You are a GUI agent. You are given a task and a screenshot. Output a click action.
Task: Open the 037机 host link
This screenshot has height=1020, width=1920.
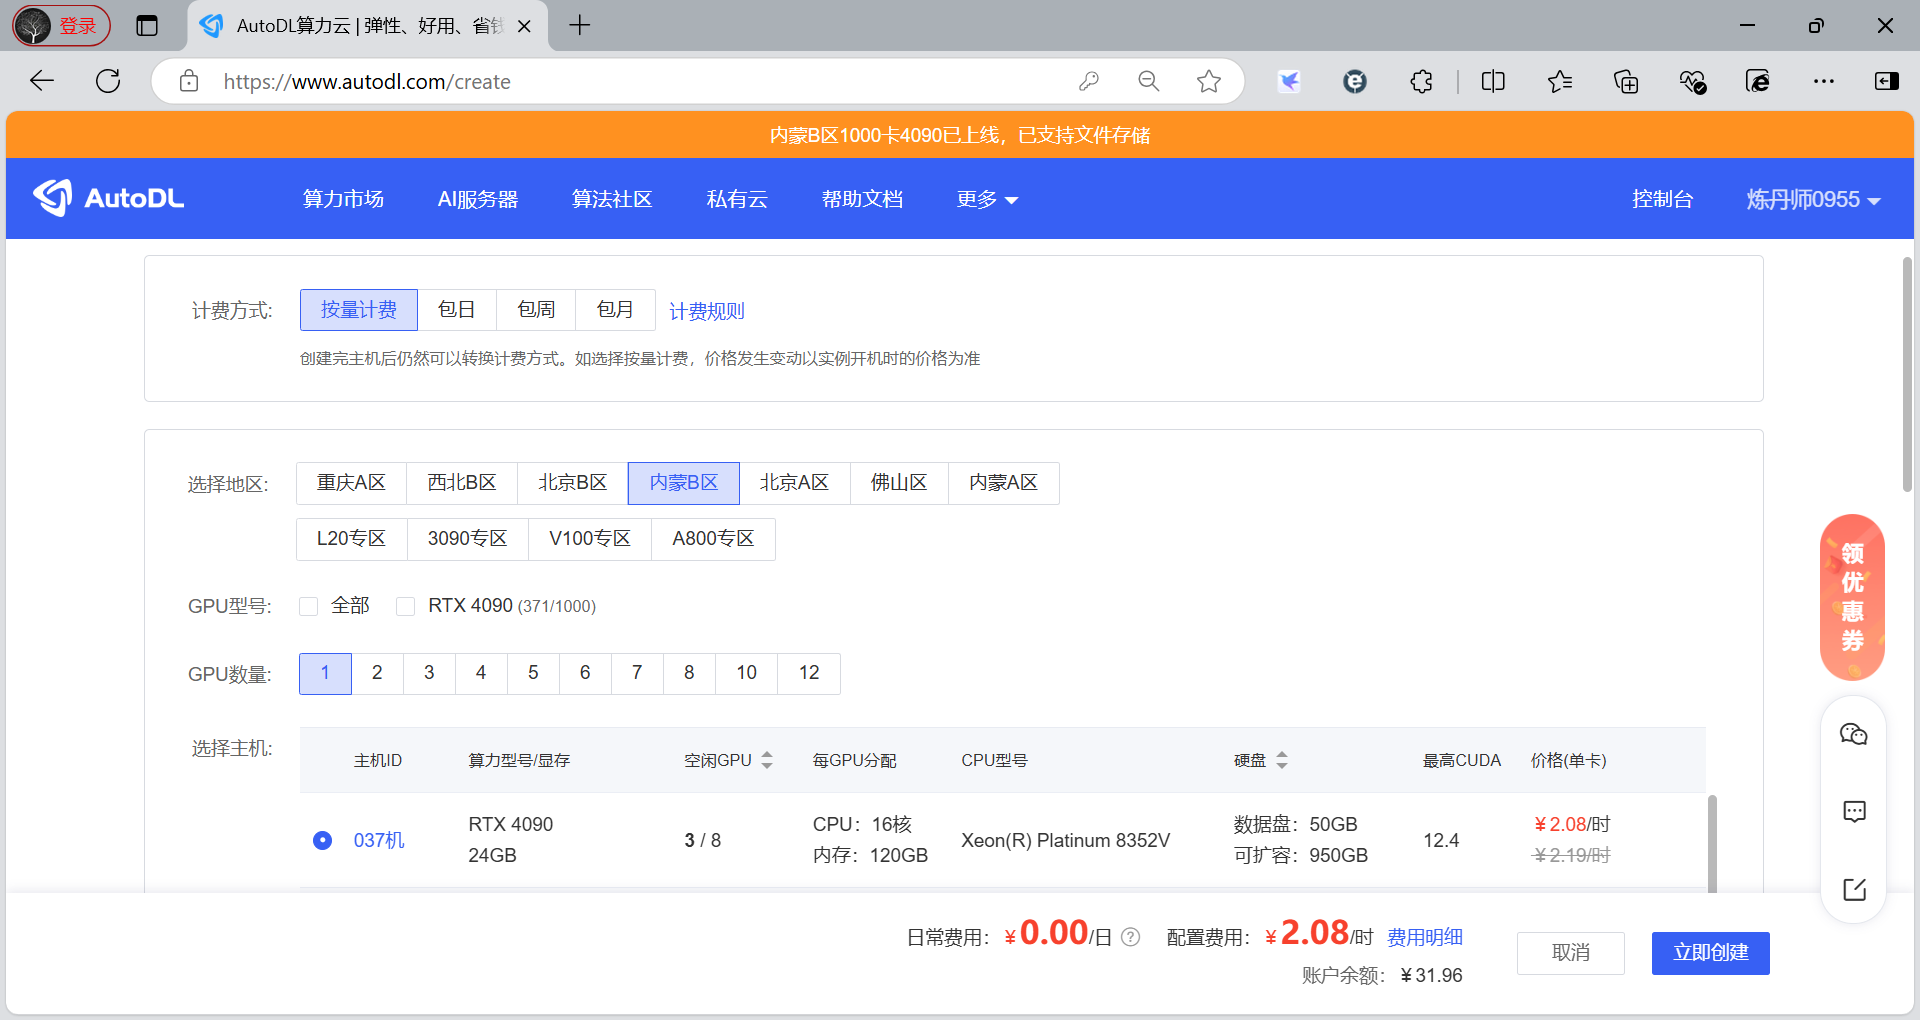[x=379, y=840]
